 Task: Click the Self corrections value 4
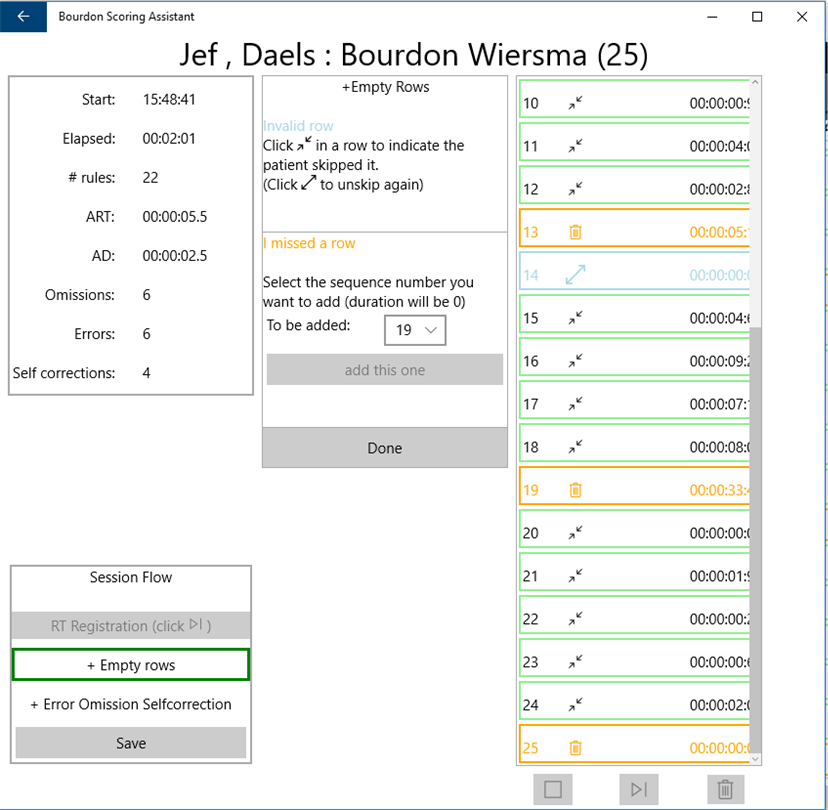[x=146, y=373]
